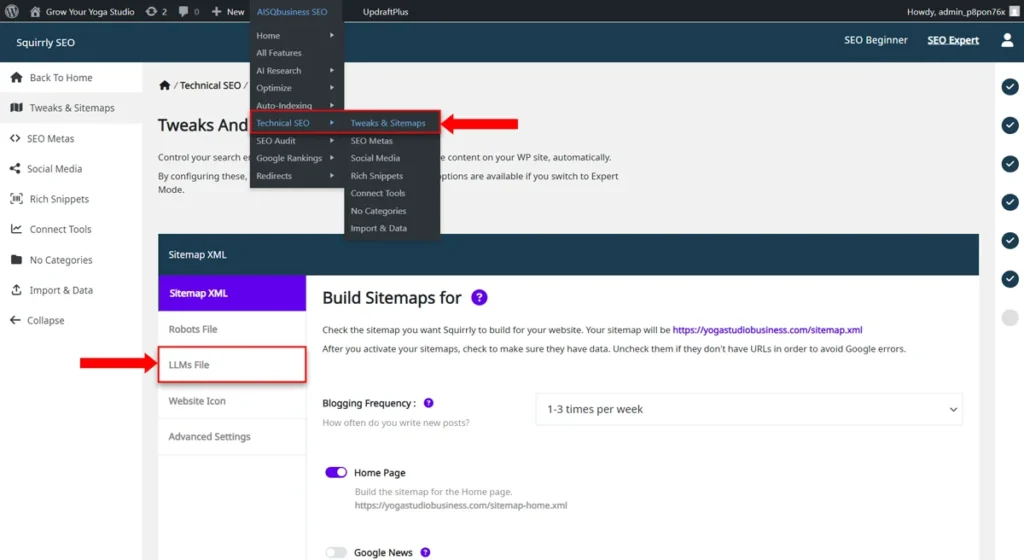Click the No Categories folder icon
This screenshot has height=560, width=1024.
[16, 259]
